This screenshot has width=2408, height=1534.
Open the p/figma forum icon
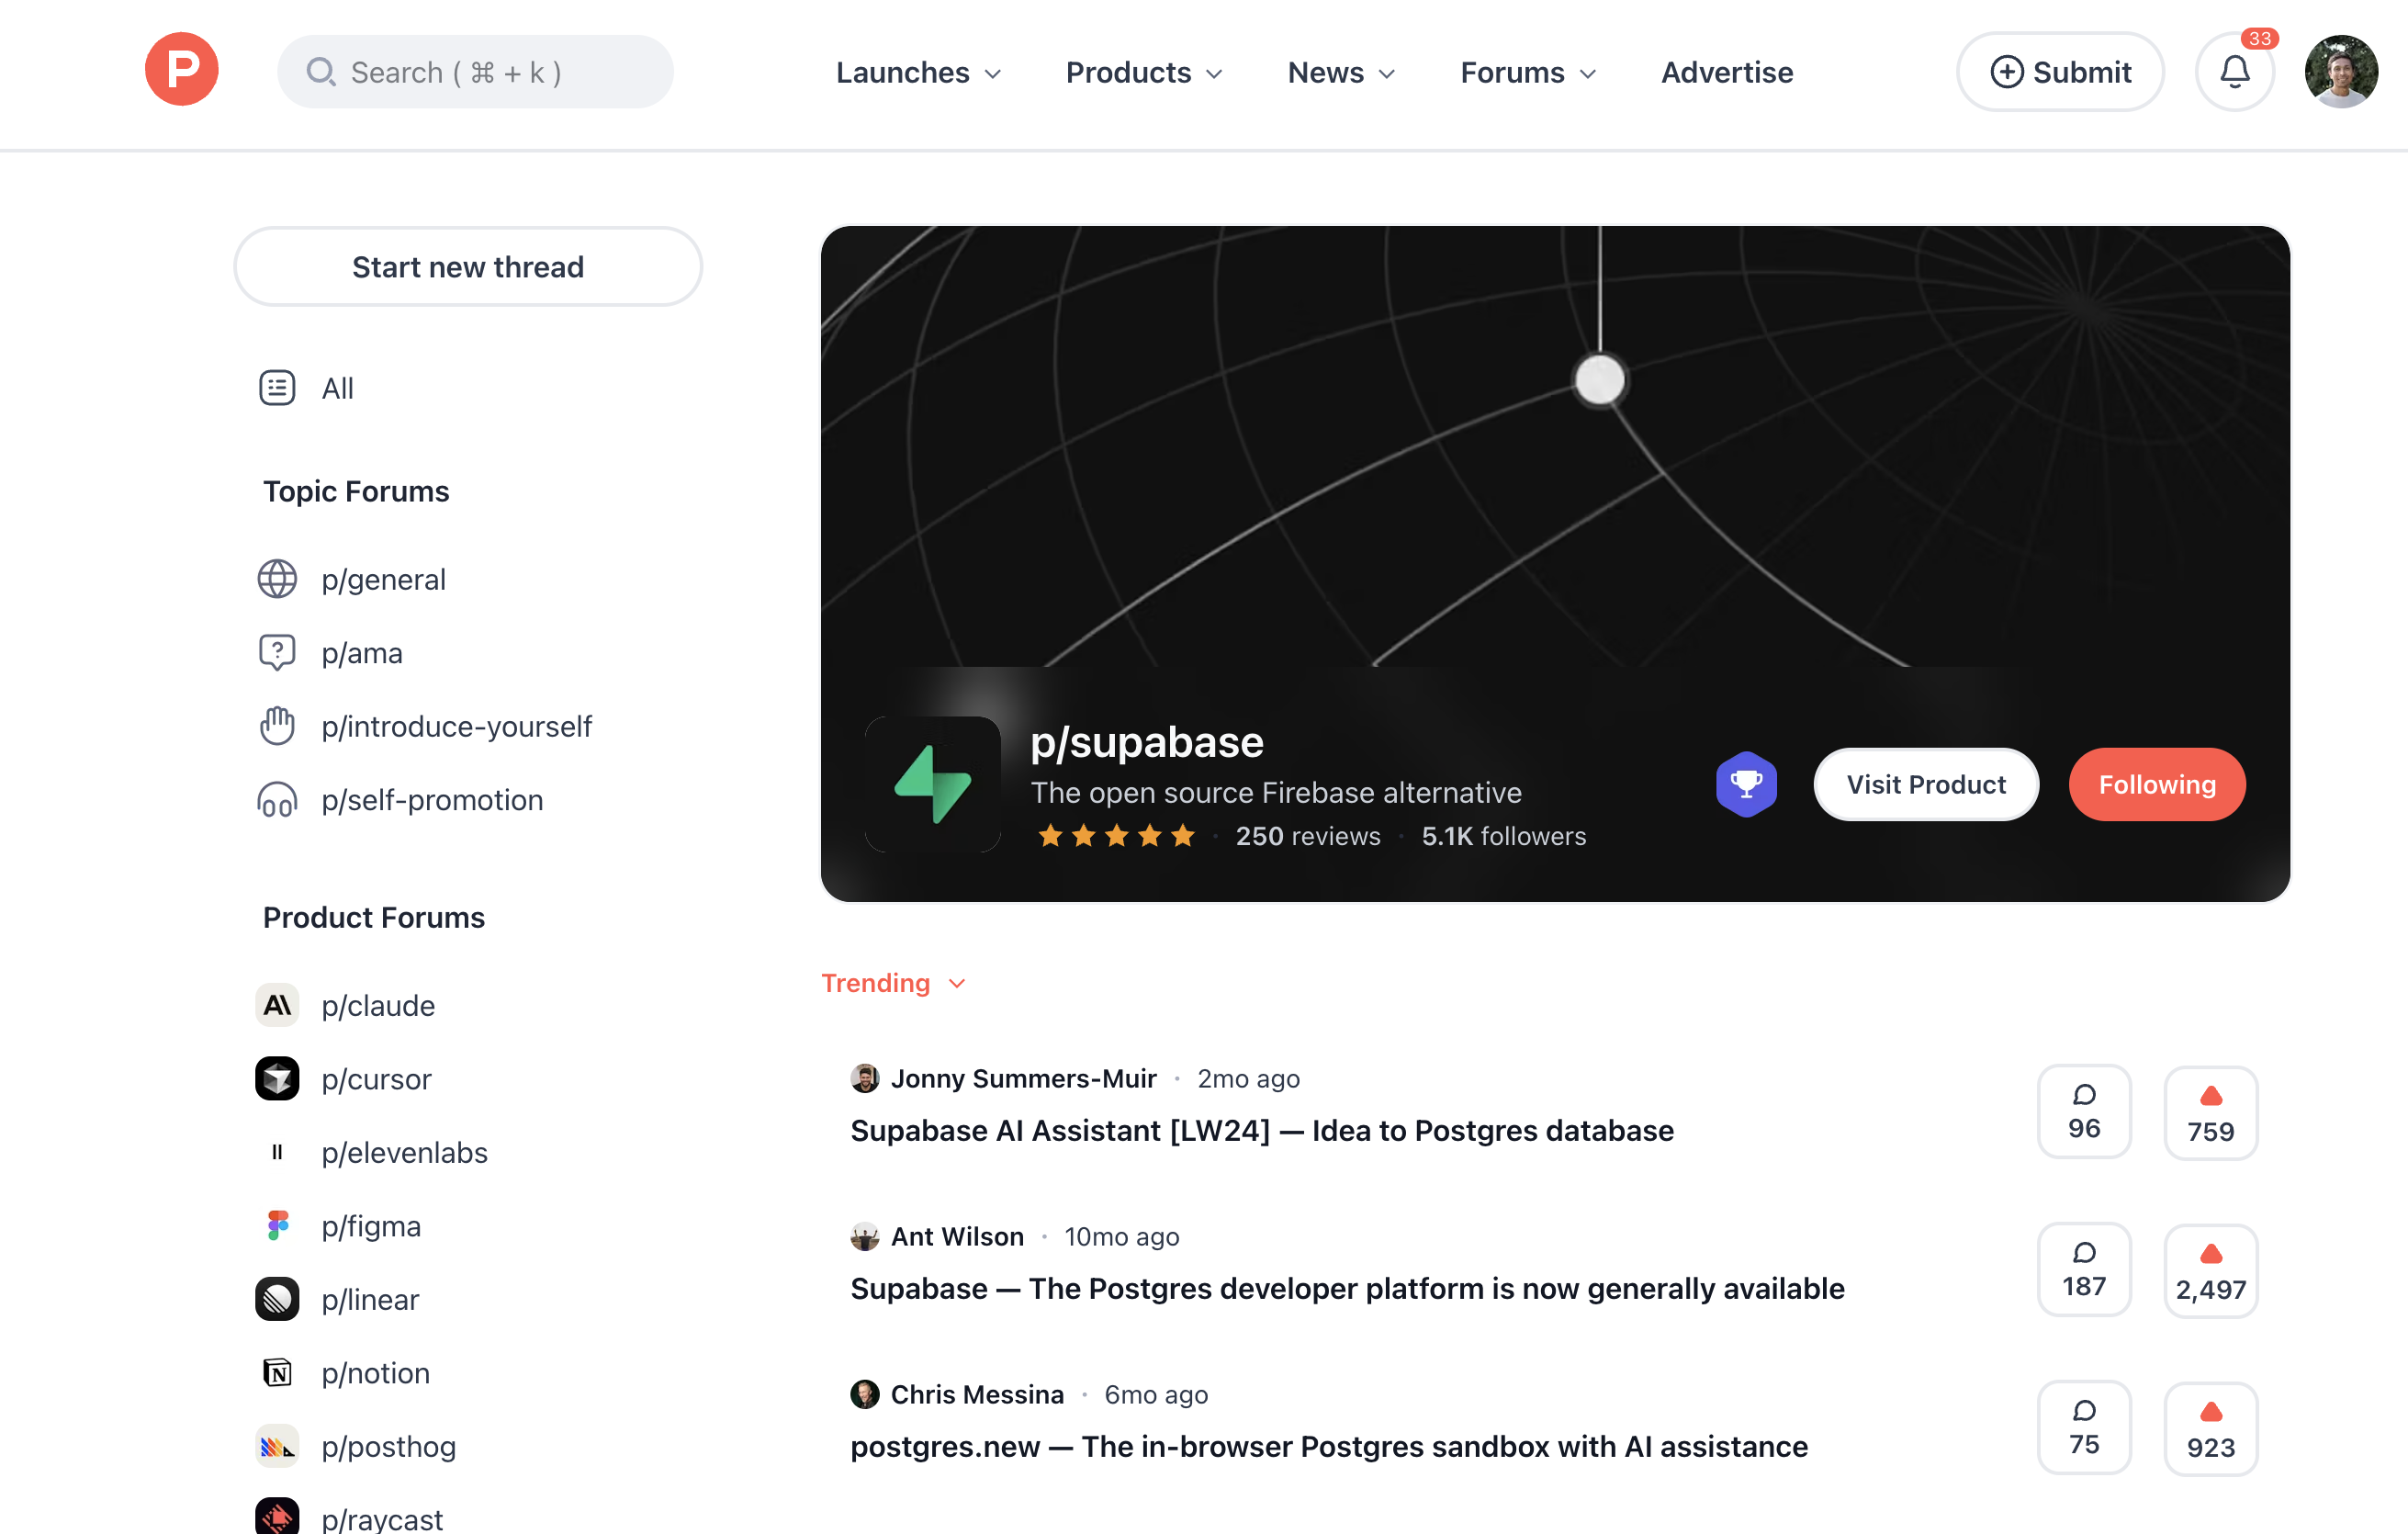pos(277,1226)
